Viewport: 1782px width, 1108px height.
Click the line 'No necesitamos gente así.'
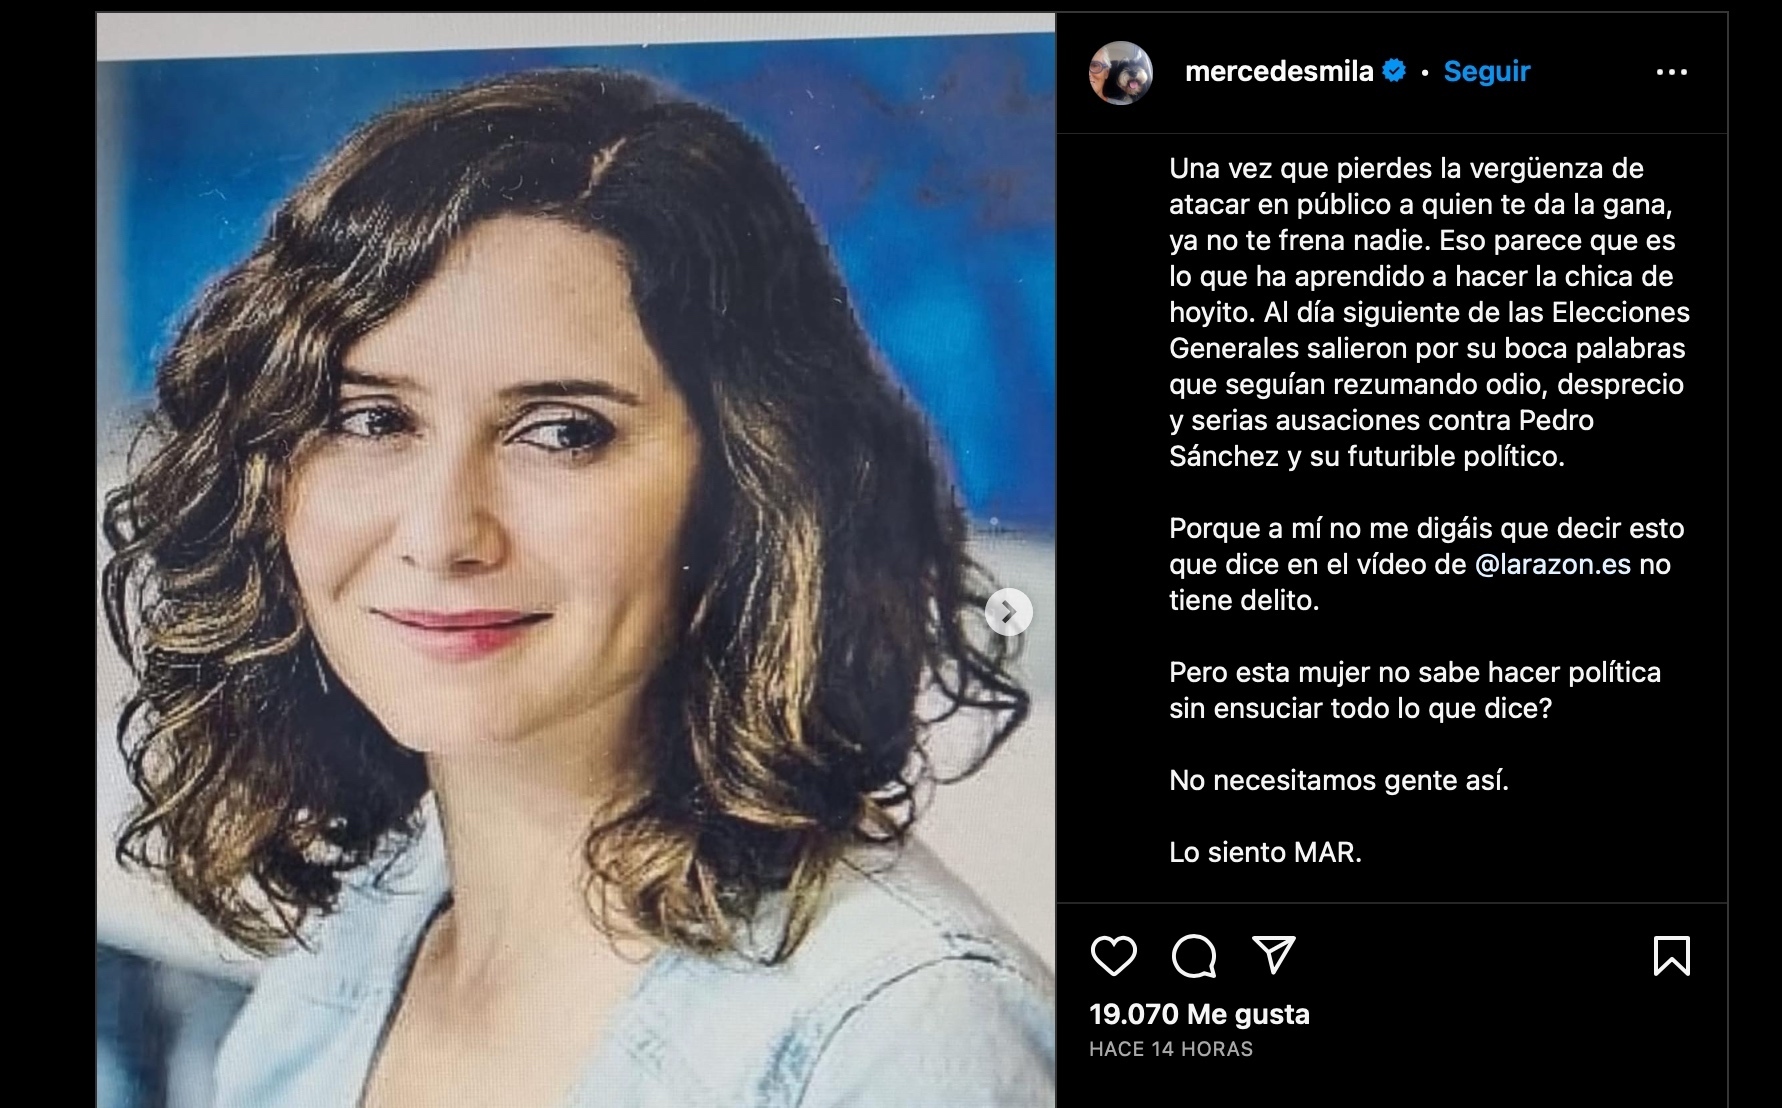point(1339,780)
